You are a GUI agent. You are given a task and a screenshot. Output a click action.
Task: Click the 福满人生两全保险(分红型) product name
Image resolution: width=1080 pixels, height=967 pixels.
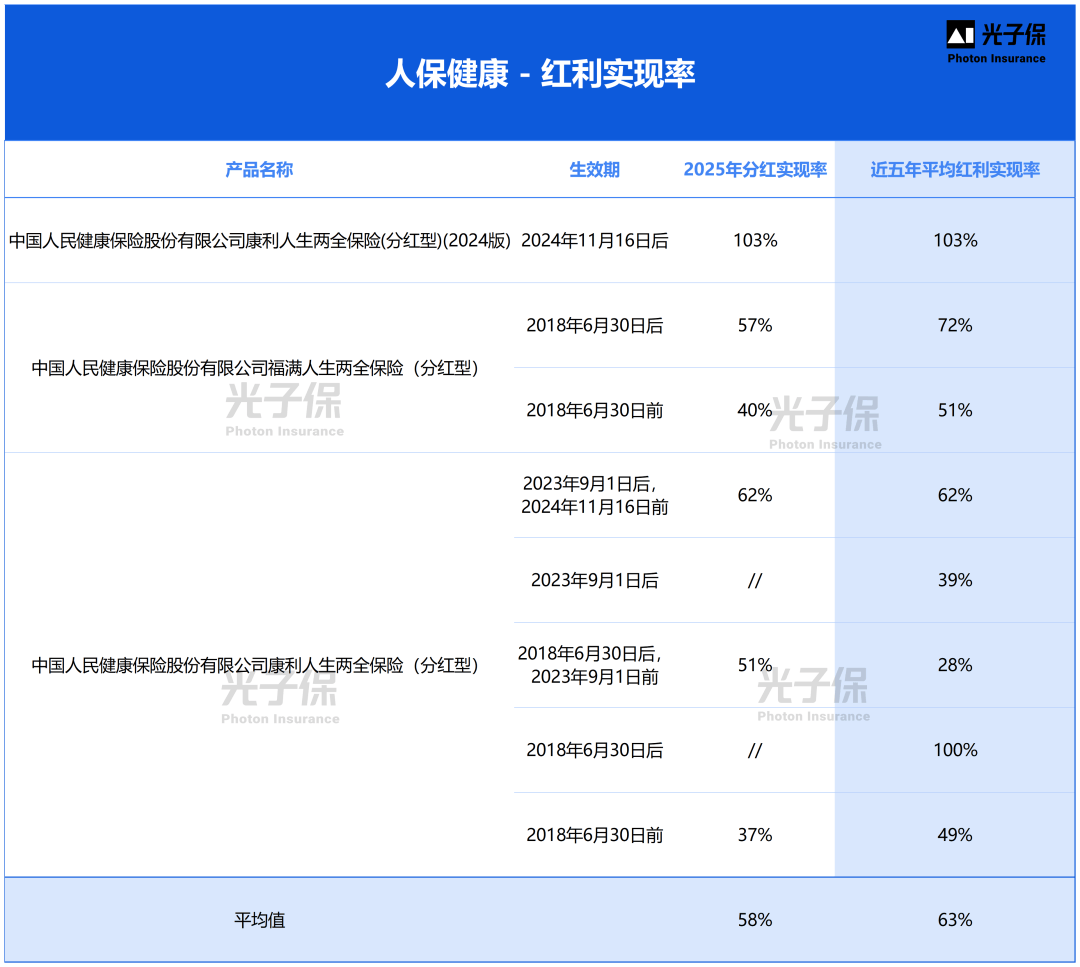pyautogui.click(x=256, y=368)
